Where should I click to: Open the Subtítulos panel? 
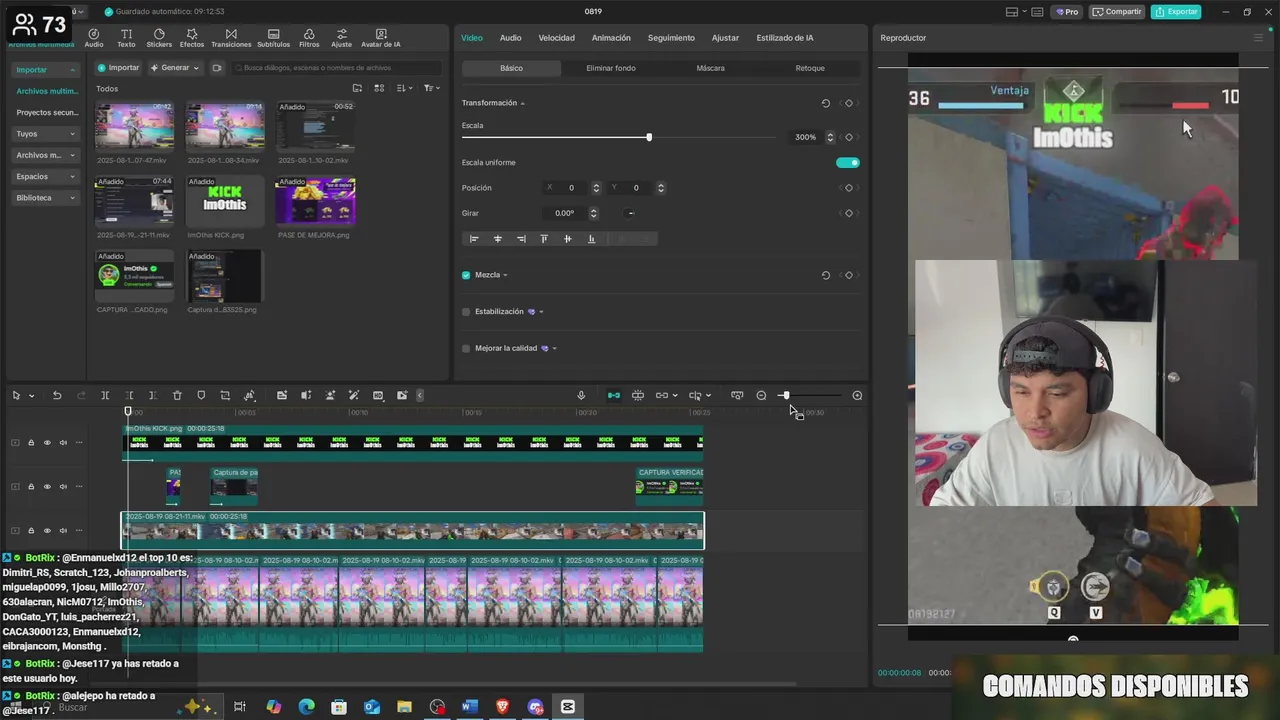(x=273, y=38)
